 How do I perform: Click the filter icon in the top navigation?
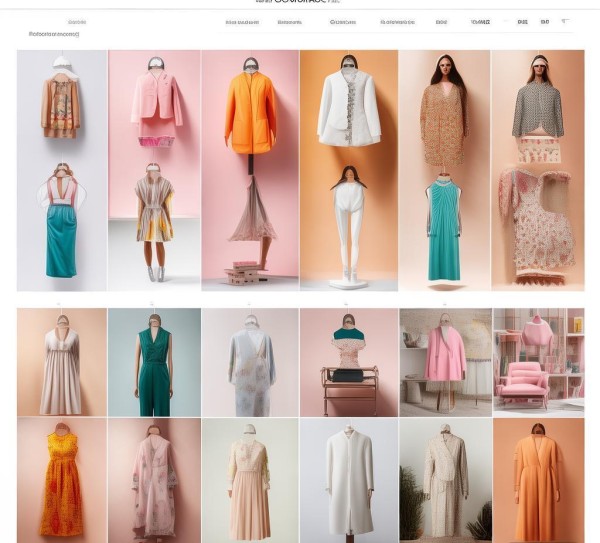(565, 21)
